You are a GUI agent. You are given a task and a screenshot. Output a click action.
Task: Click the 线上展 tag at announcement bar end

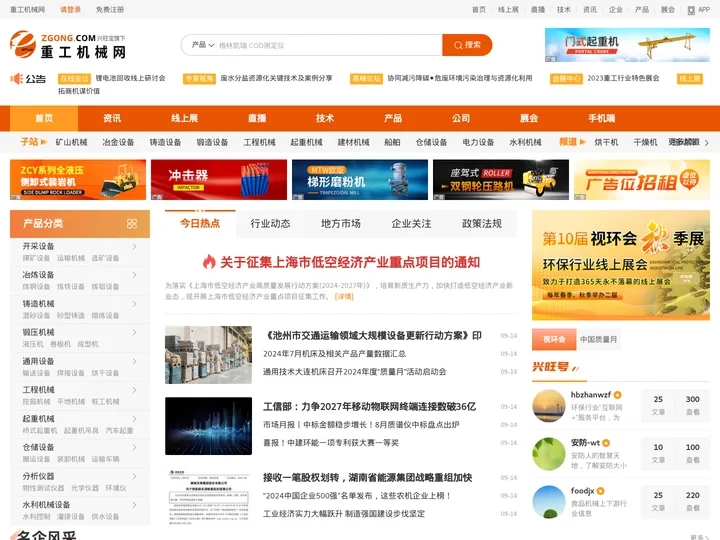[x=690, y=79]
